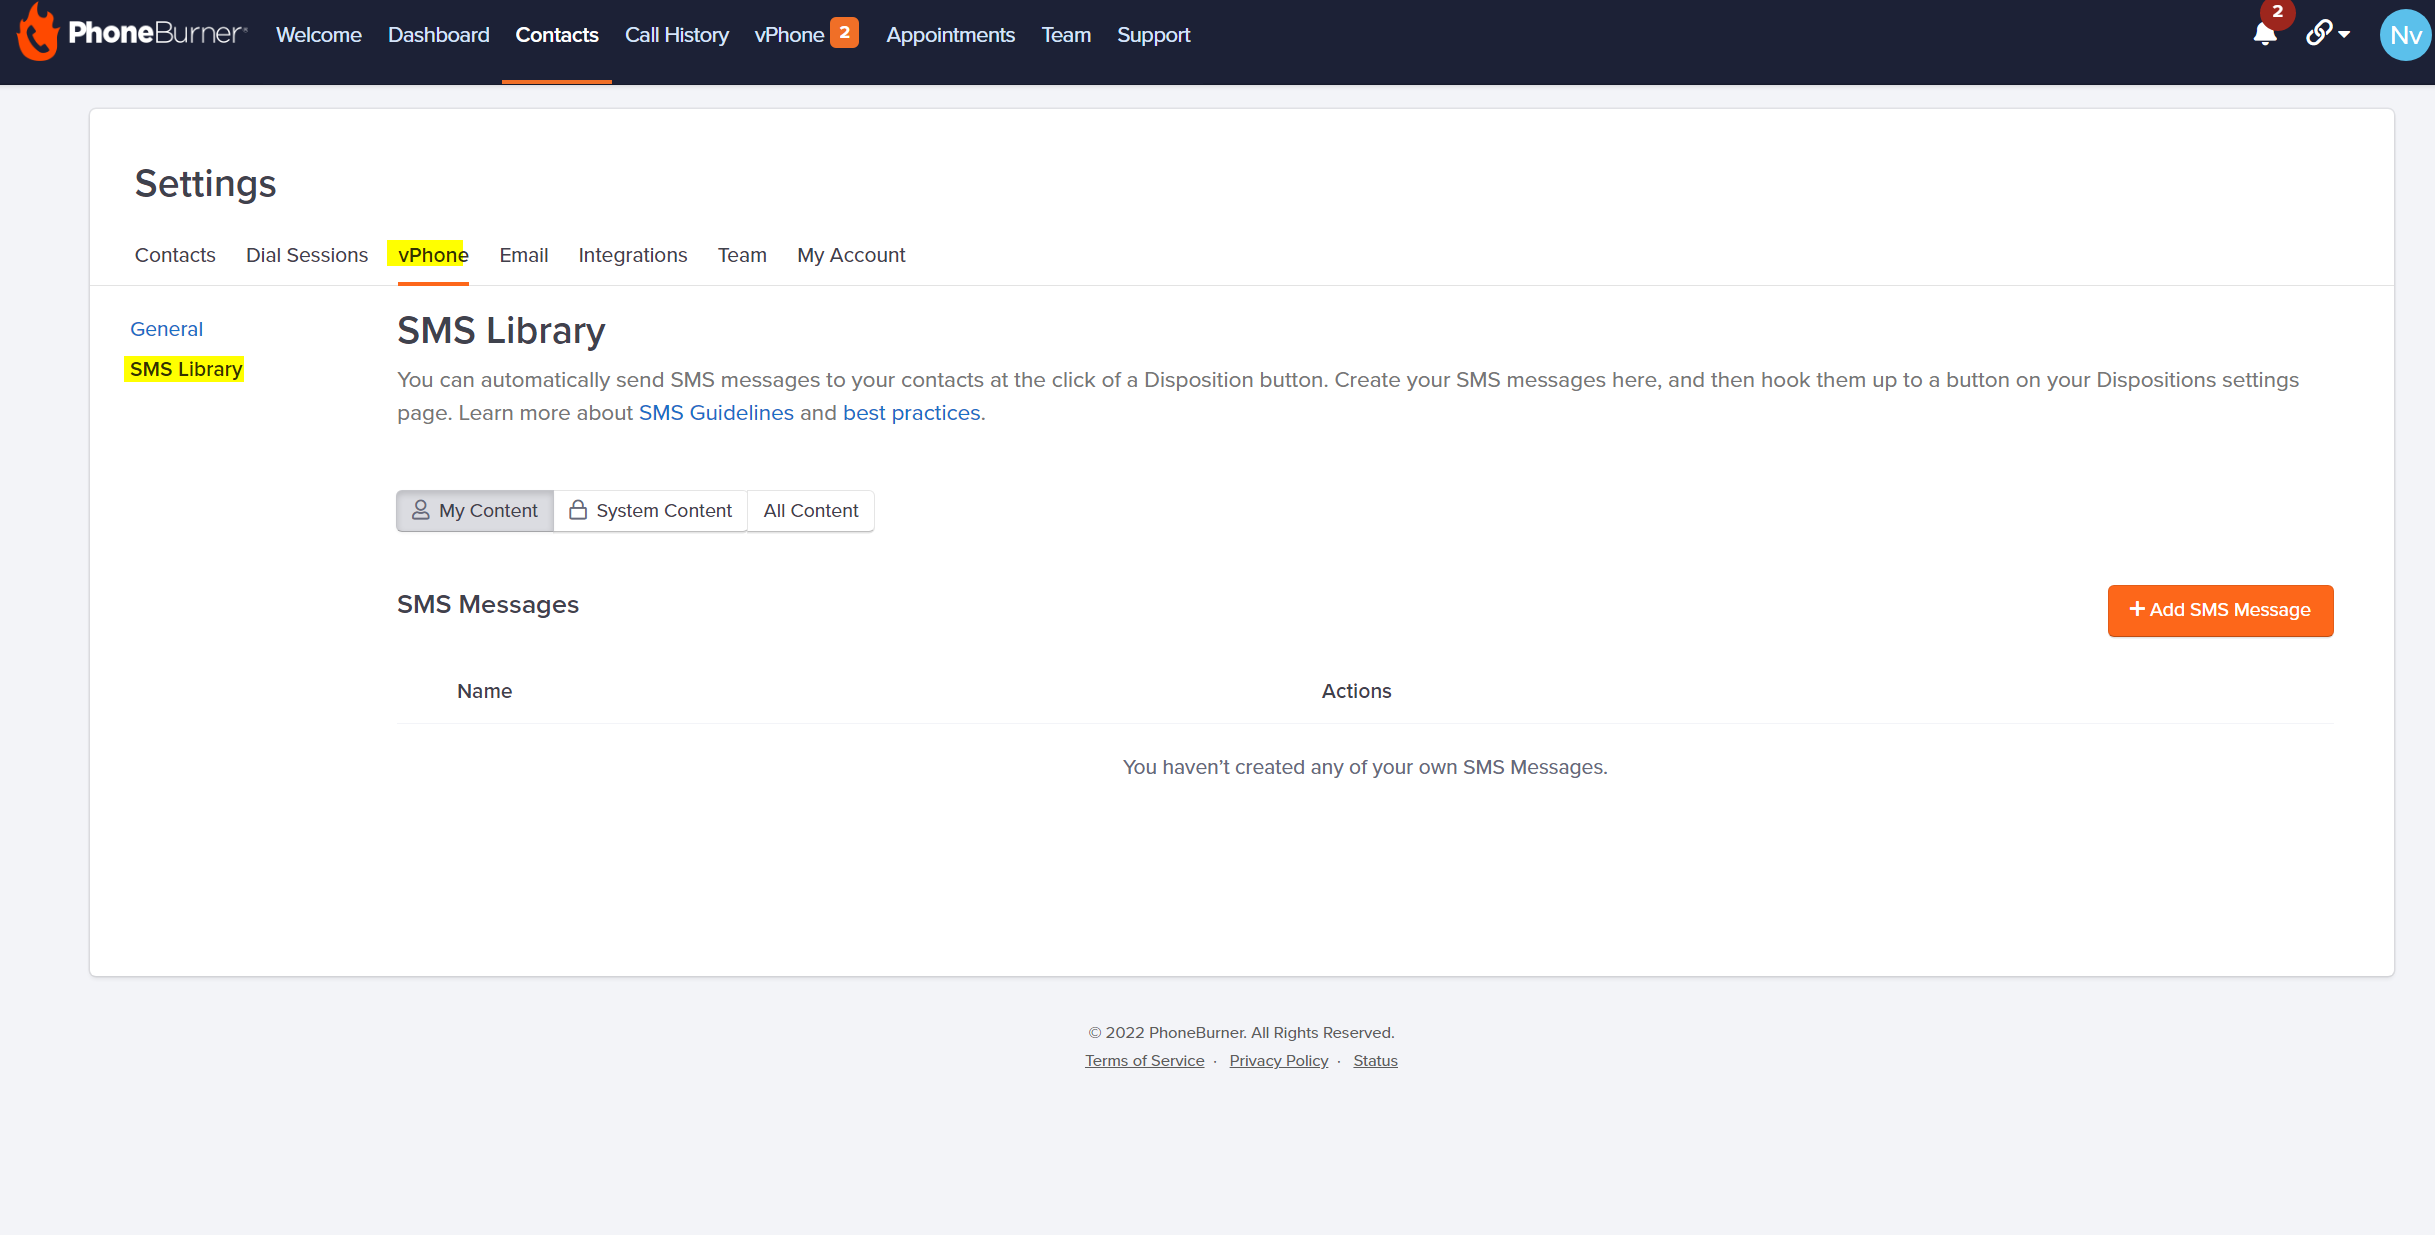This screenshot has height=1235, width=2435.
Task: Click Add SMS Message button
Action: [2220, 610]
